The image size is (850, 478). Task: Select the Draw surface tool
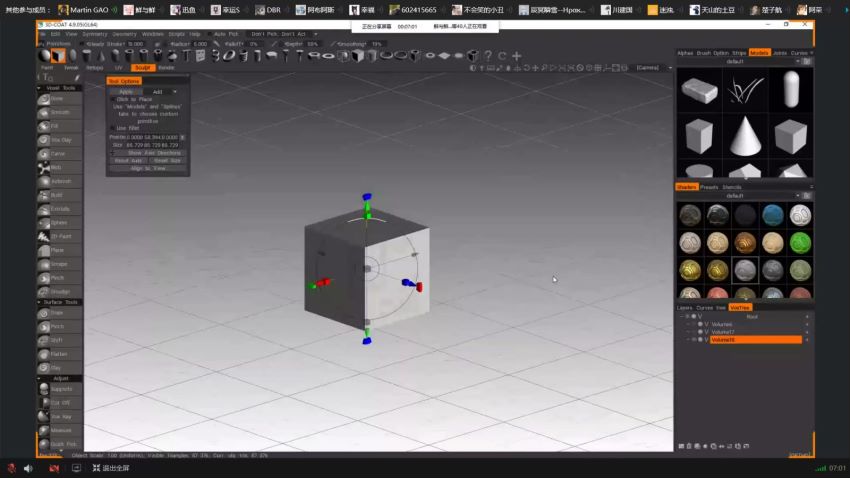[x=59, y=313]
